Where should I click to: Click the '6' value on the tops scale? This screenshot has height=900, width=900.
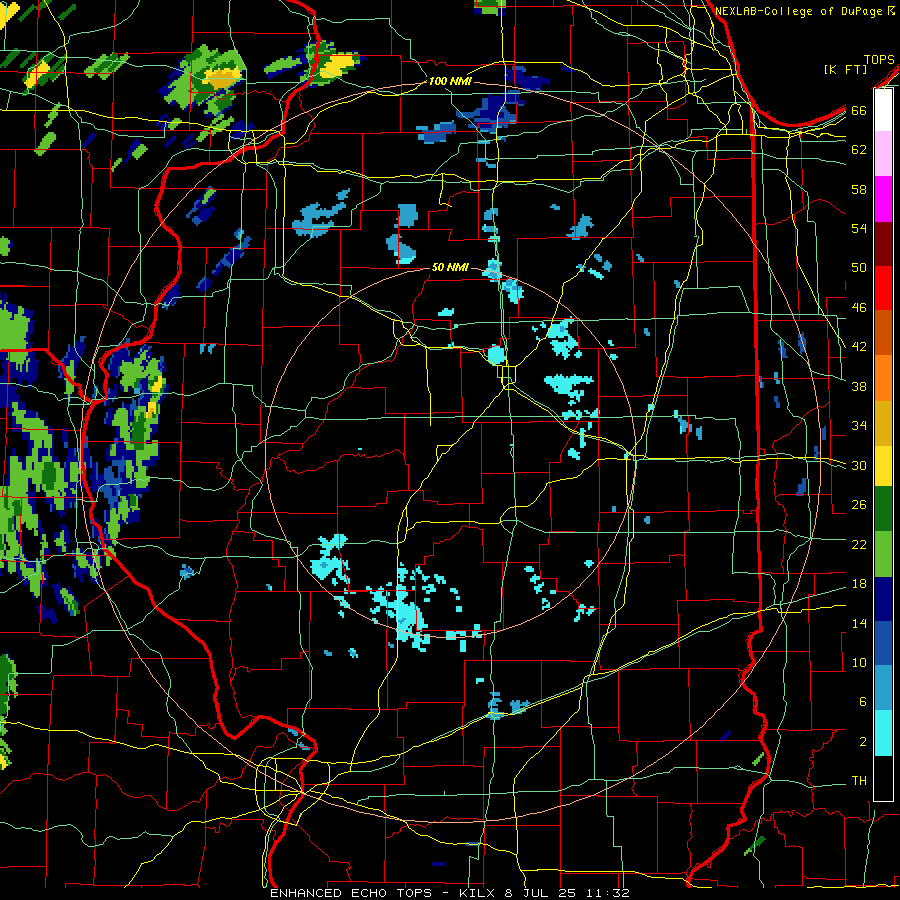pyautogui.click(x=862, y=702)
